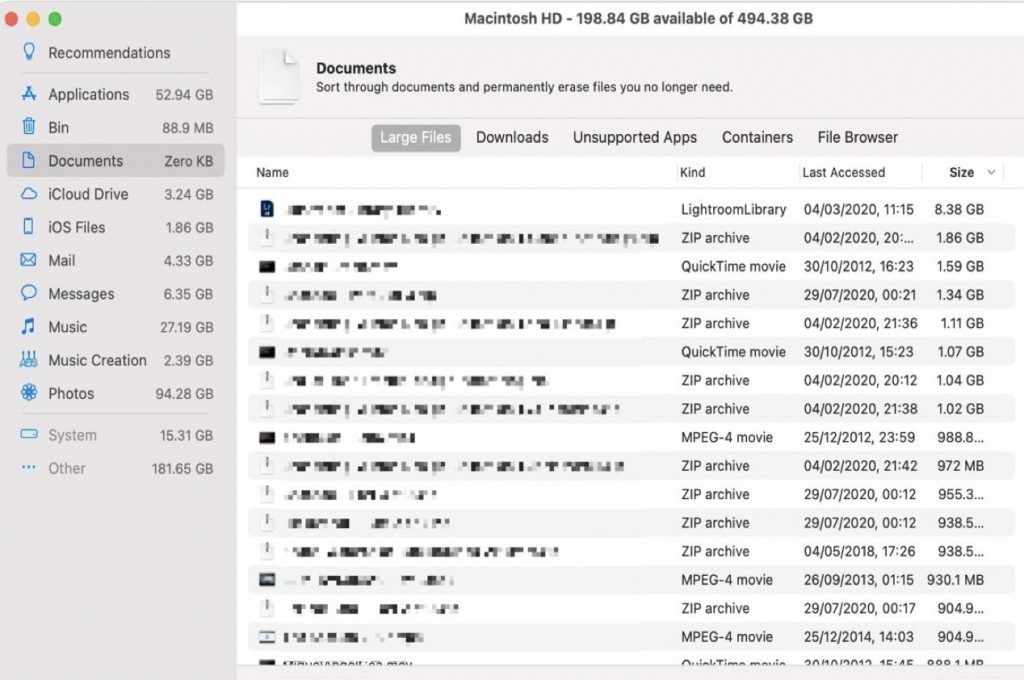This screenshot has width=1024, height=680.
Task: Click the Recommendations lightbulb icon
Action: click(x=29, y=52)
